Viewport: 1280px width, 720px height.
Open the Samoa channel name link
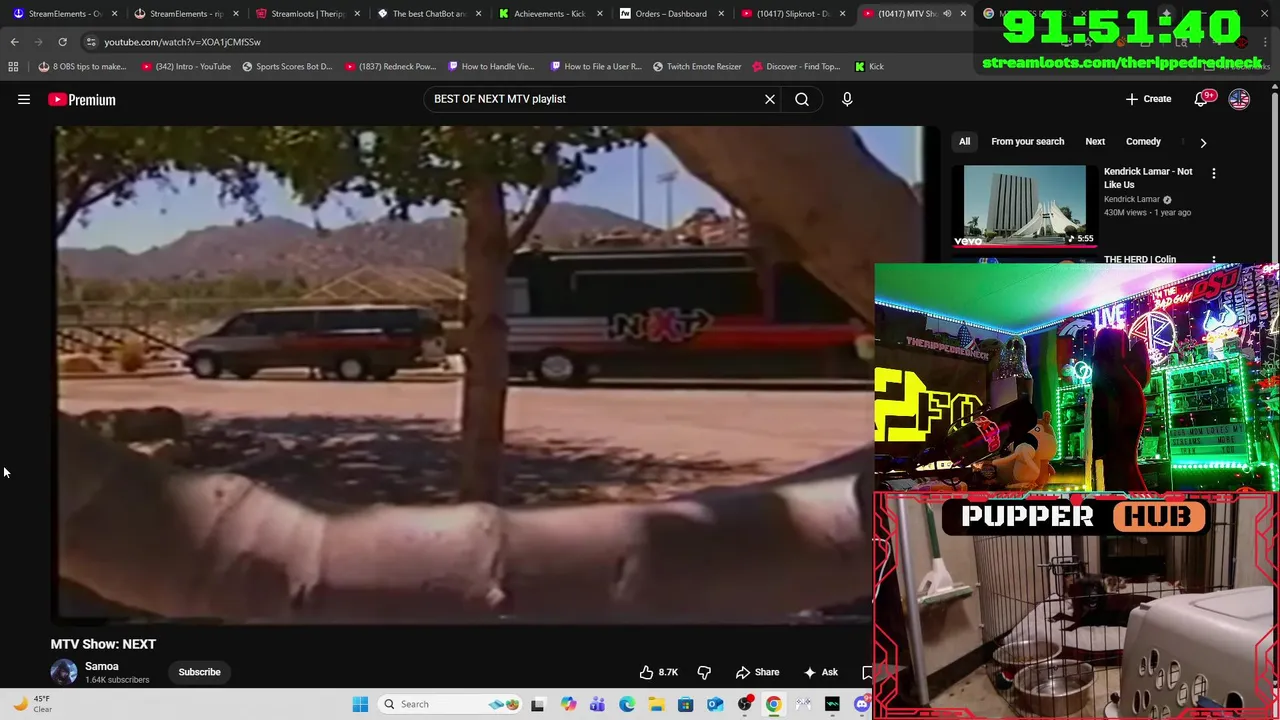(x=102, y=666)
